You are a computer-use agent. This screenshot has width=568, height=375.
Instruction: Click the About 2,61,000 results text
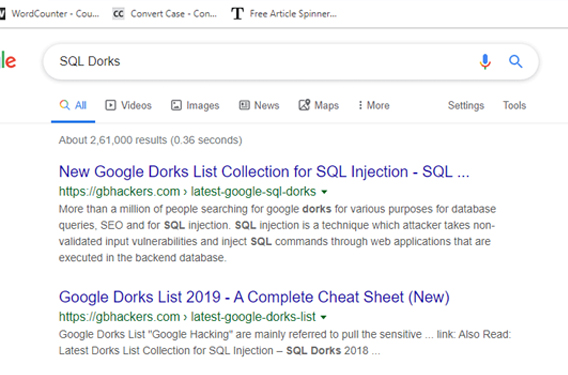pyautogui.click(x=150, y=140)
